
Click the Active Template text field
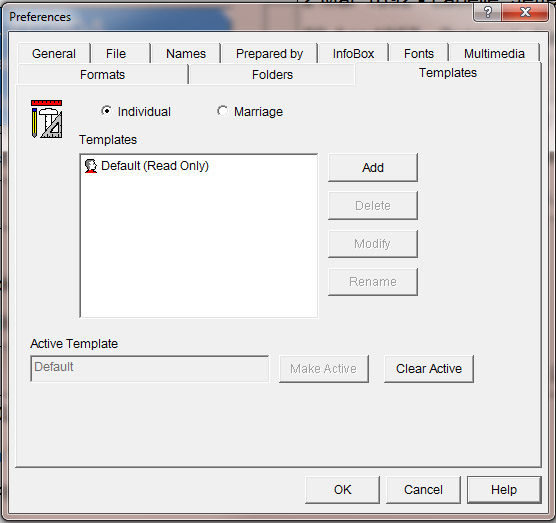(x=150, y=369)
